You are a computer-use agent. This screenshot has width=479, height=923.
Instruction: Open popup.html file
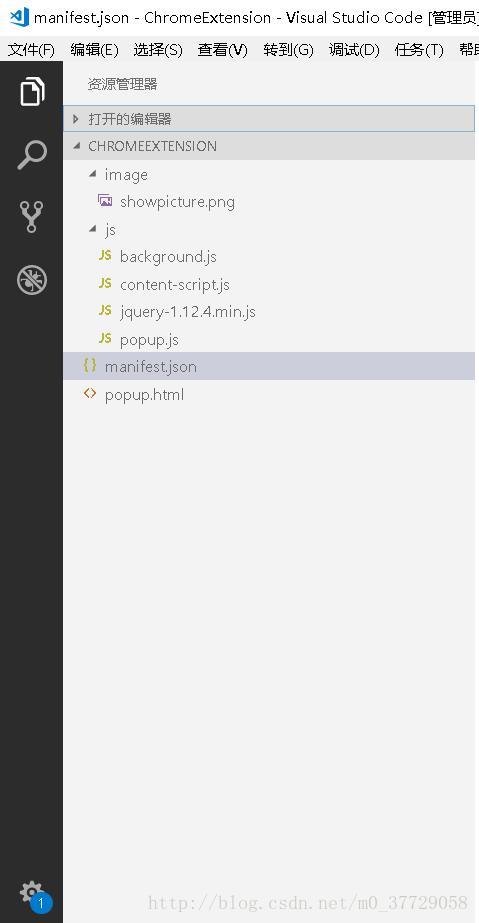pyautogui.click(x=268, y=394)
